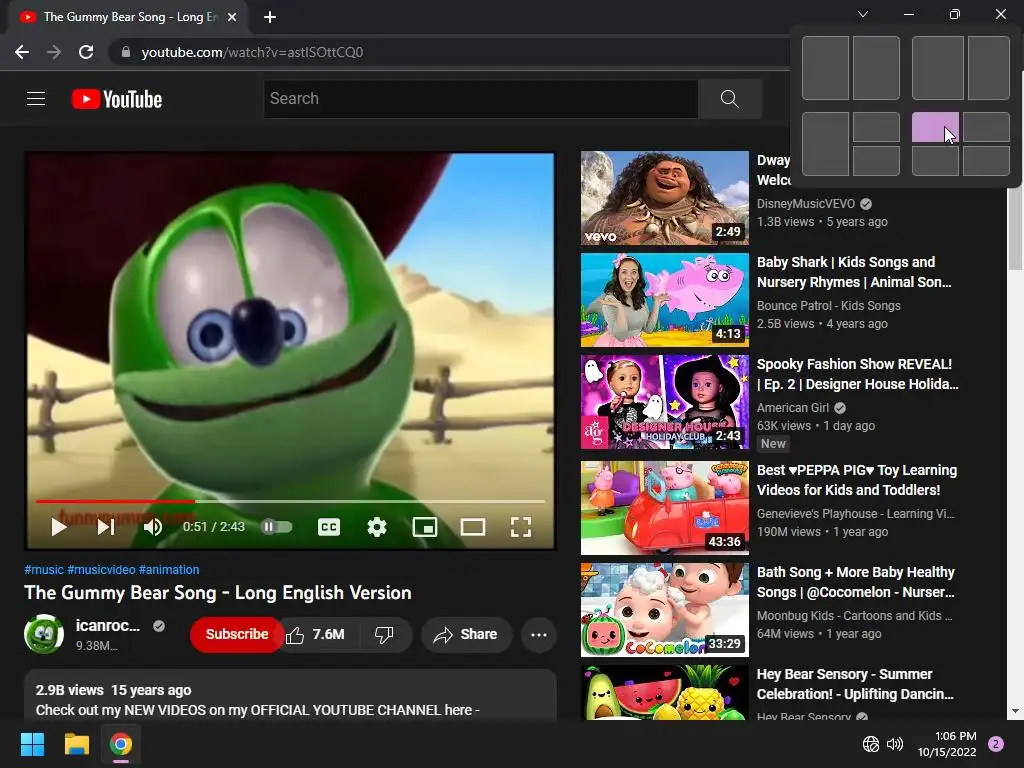Open more actions three-dot menu
Viewport: 1024px width, 768px height.
(539, 635)
